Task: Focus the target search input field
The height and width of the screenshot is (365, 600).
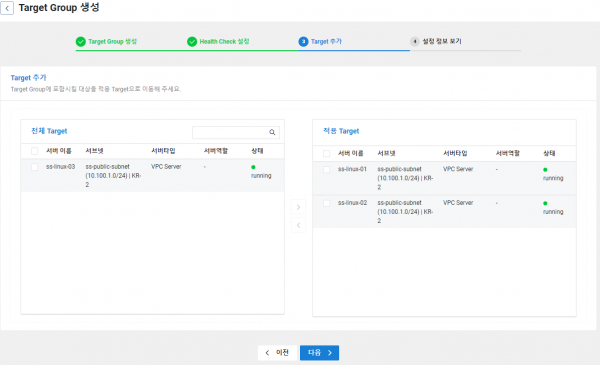Action: point(230,132)
